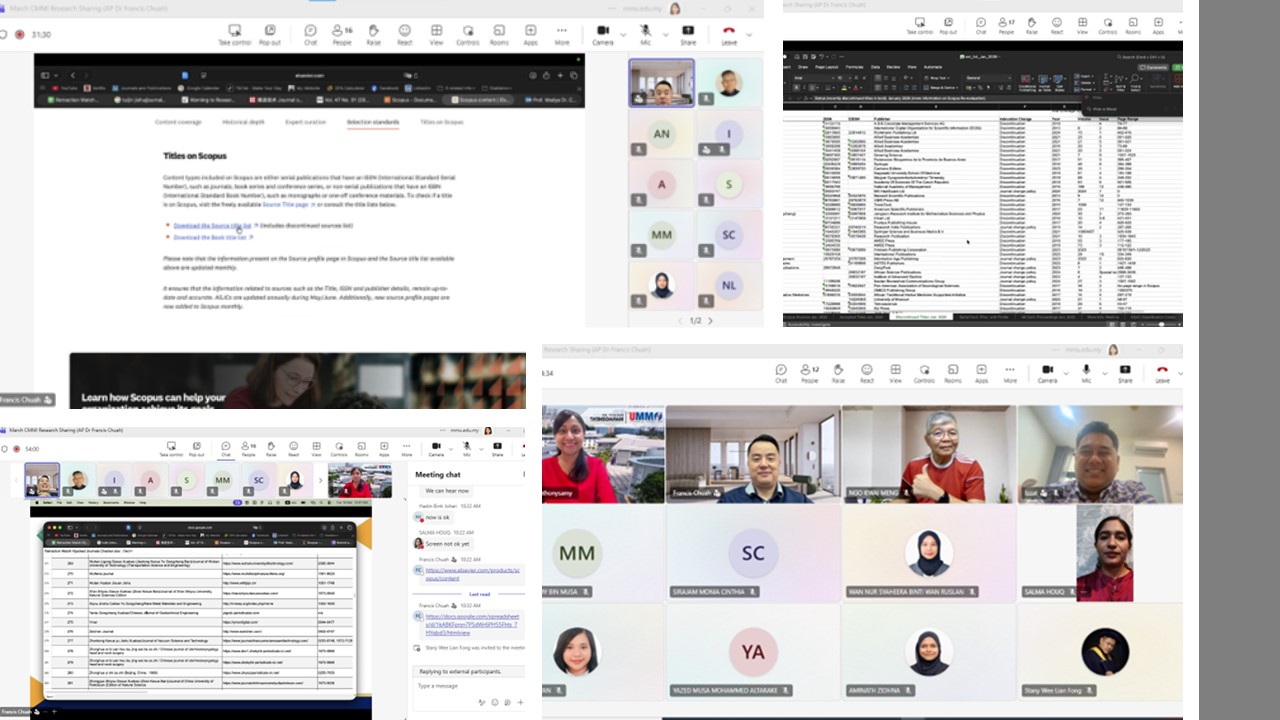The image size is (1280, 720).
Task: Open People list showing 12 participants
Action: click(x=809, y=373)
